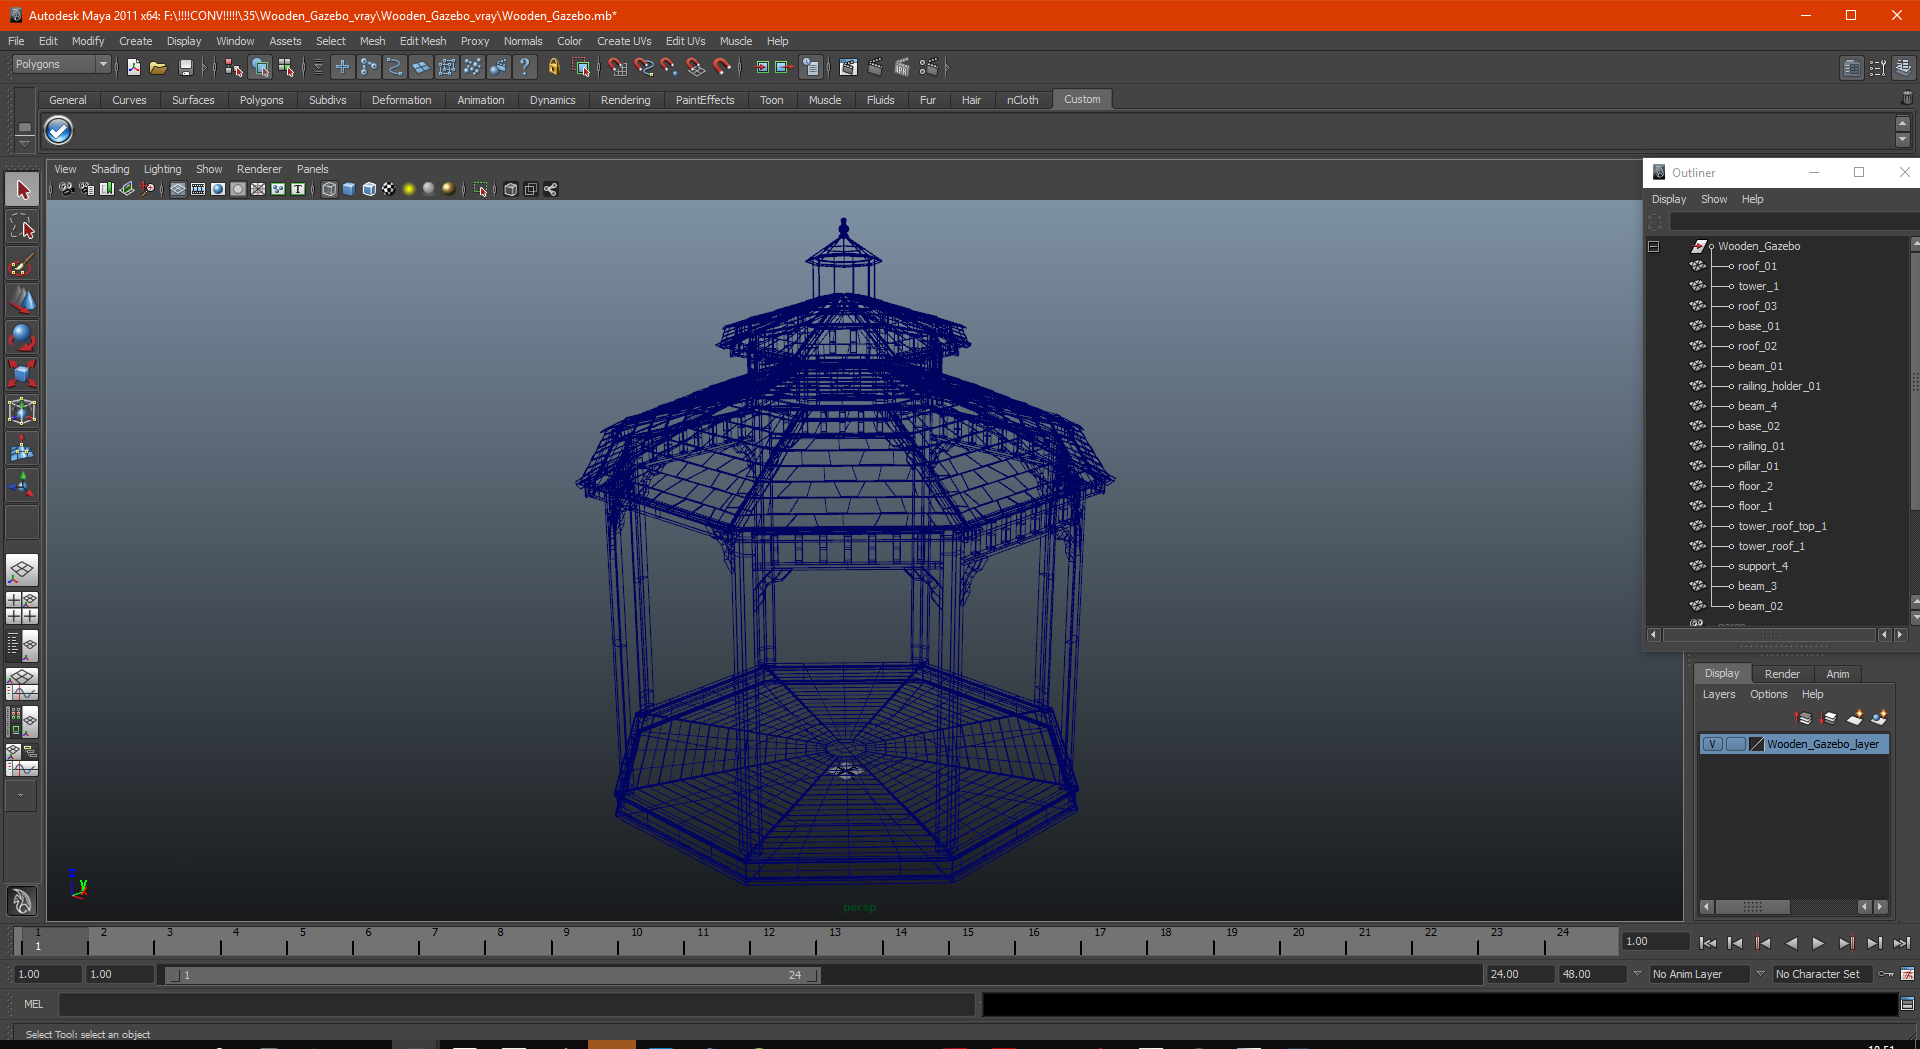1920x1049 pixels.
Task: Go to start of playback range
Action: click(x=1708, y=943)
